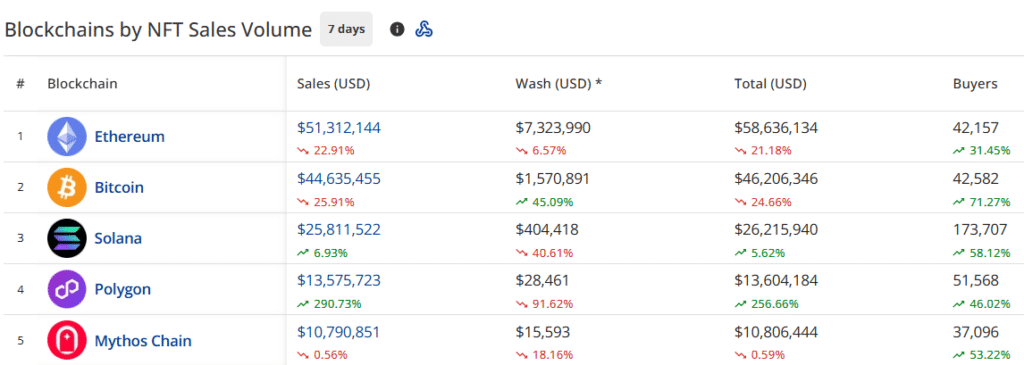Select Bitcoin buyers count 42,582
1024x365 pixels.
pos(976,179)
